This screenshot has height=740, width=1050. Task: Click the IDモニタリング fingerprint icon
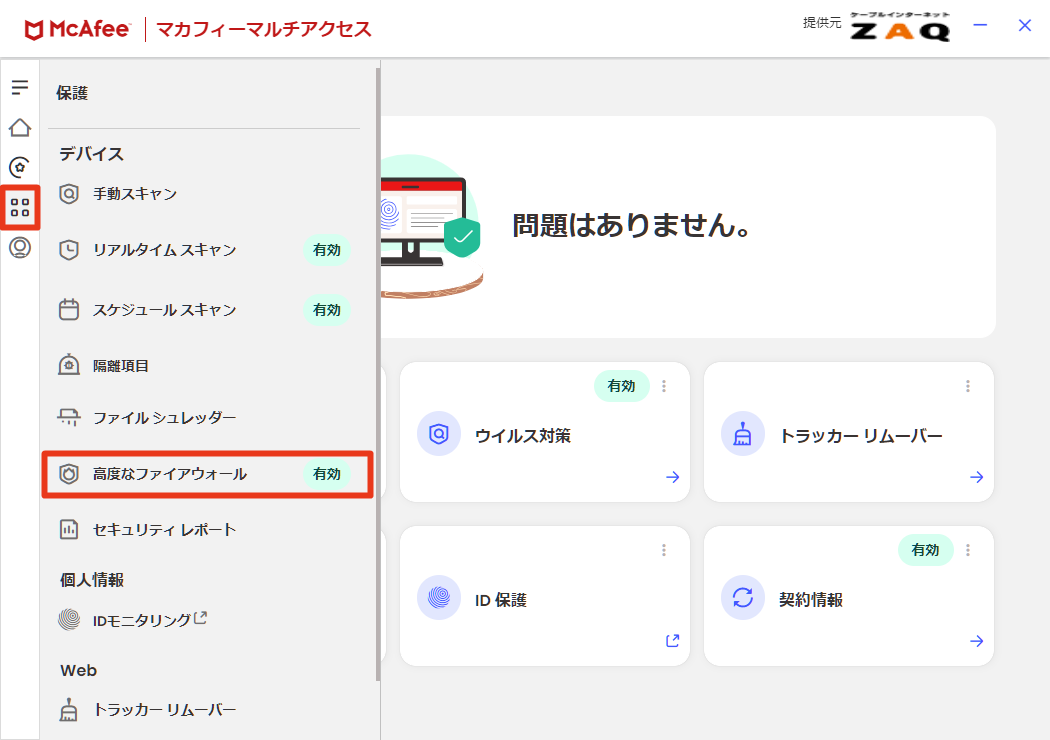tap(69, 619)
